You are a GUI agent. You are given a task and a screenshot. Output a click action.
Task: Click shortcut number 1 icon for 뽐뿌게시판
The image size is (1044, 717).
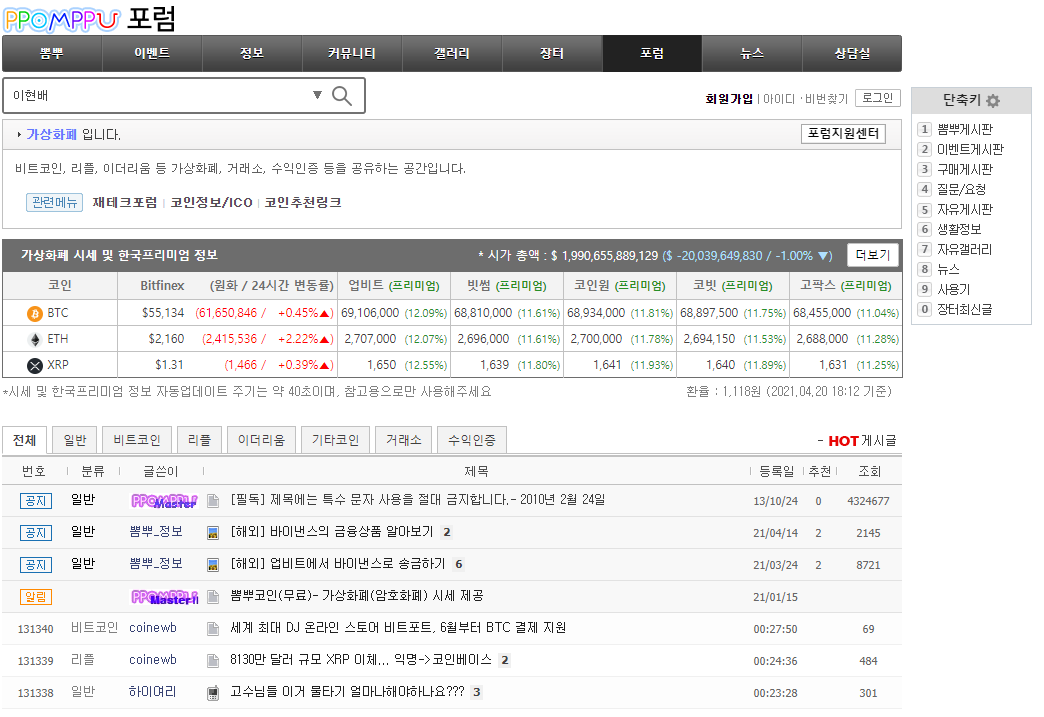click(x=924, y=129)
